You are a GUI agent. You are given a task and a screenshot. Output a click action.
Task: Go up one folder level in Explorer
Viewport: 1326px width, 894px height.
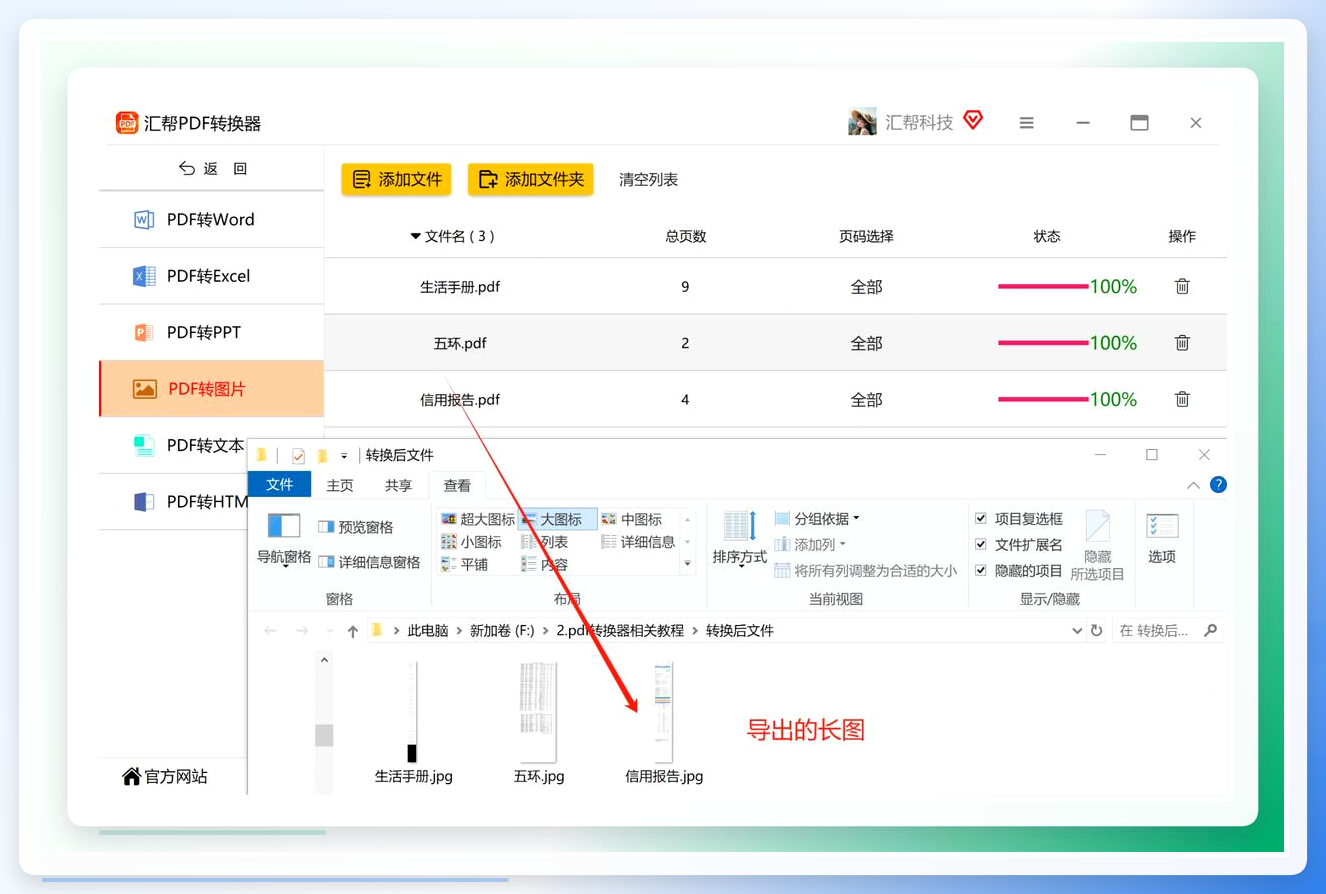[352, 631]
